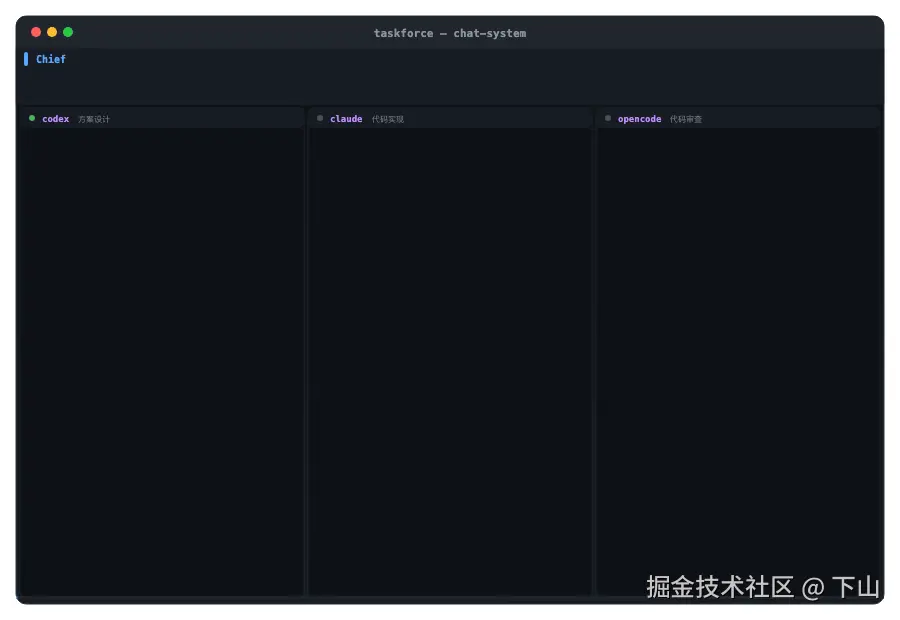Click the gray status dot beside opencode
Screen dimensions: 900x620
click(x=608, y=118)
